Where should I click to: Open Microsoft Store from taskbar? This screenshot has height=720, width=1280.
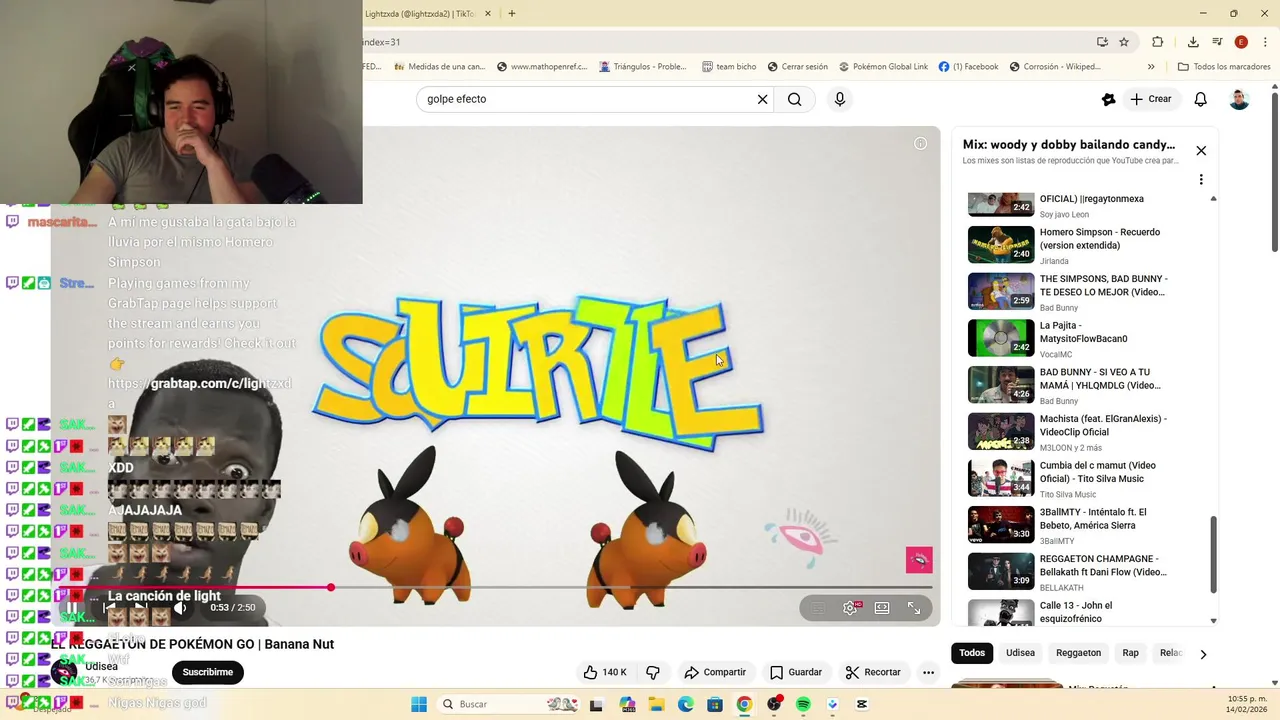(x=715, y=704)
